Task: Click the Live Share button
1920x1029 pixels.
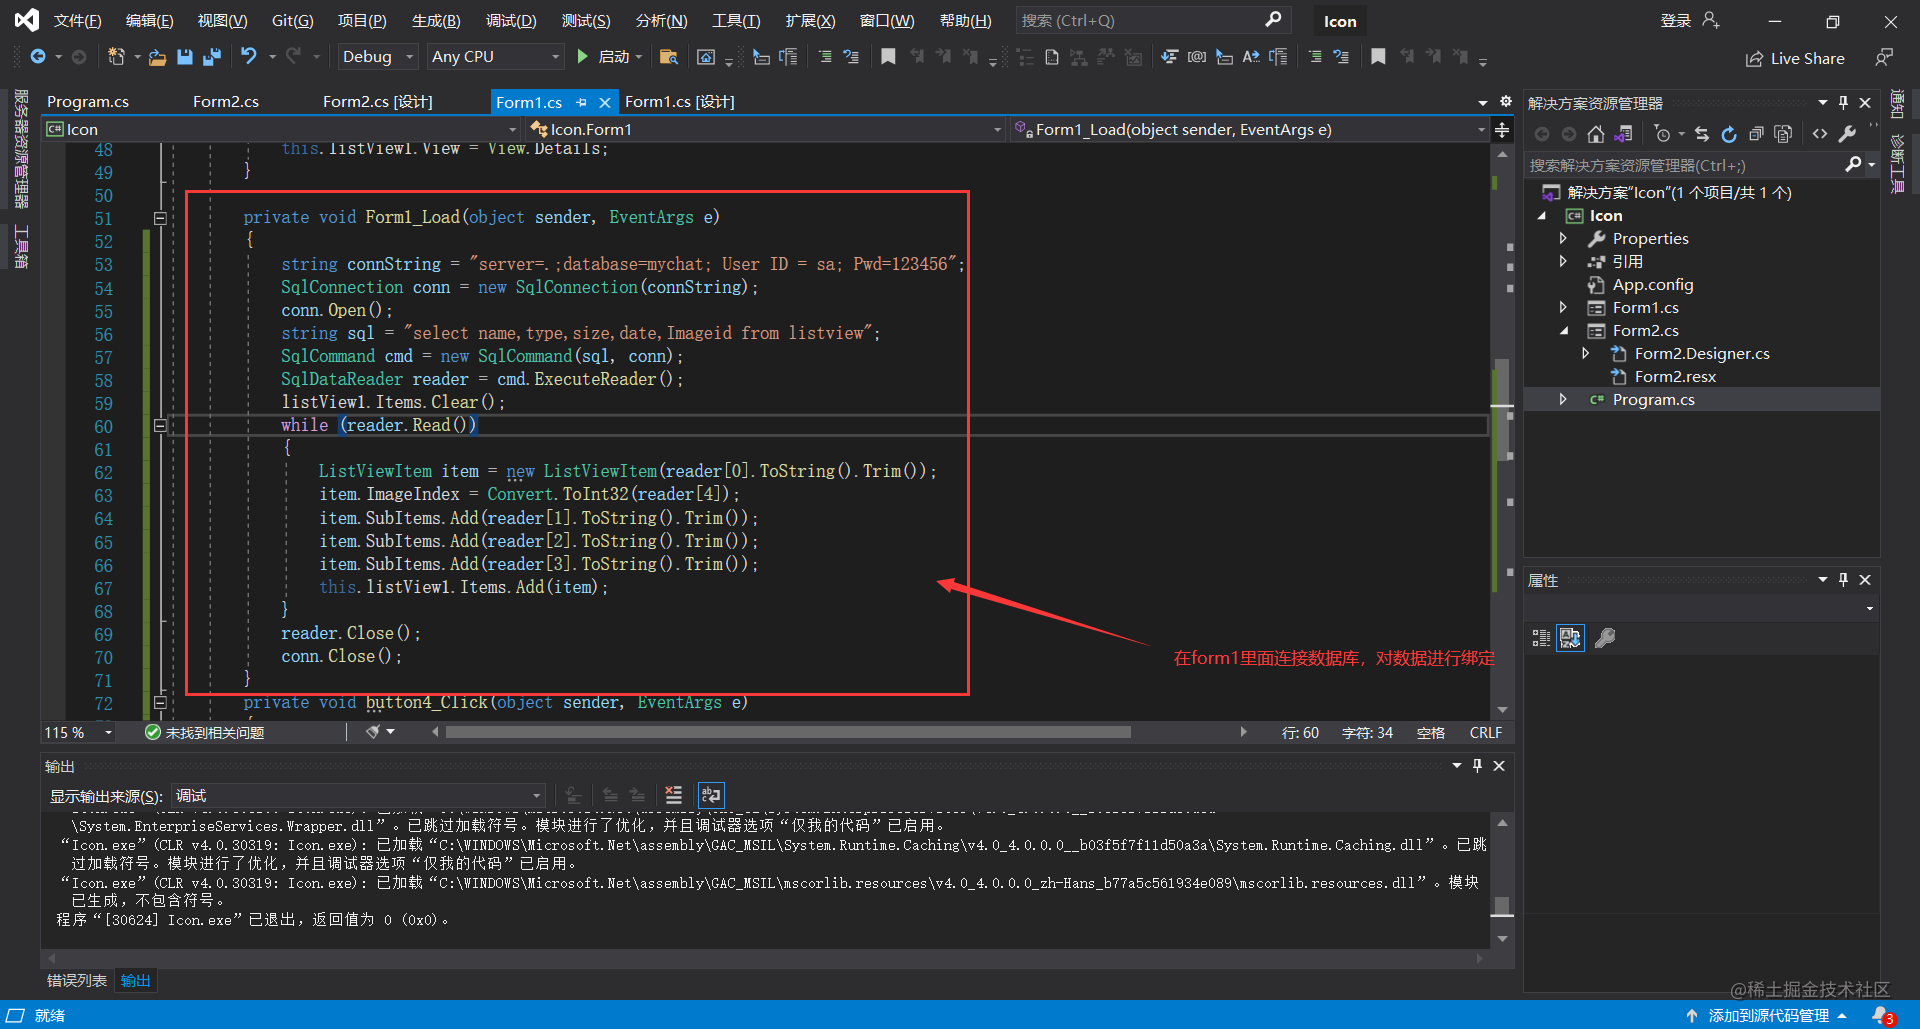Action: click(x=1795, y=59)
